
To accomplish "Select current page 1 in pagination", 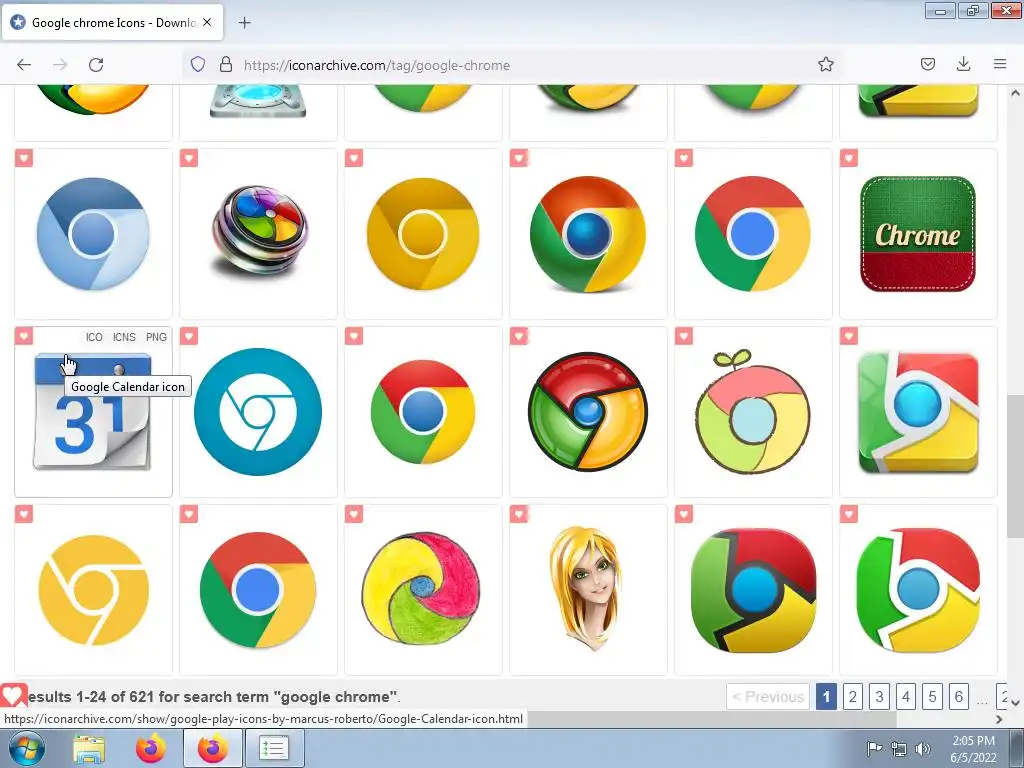I will (826, 697).
